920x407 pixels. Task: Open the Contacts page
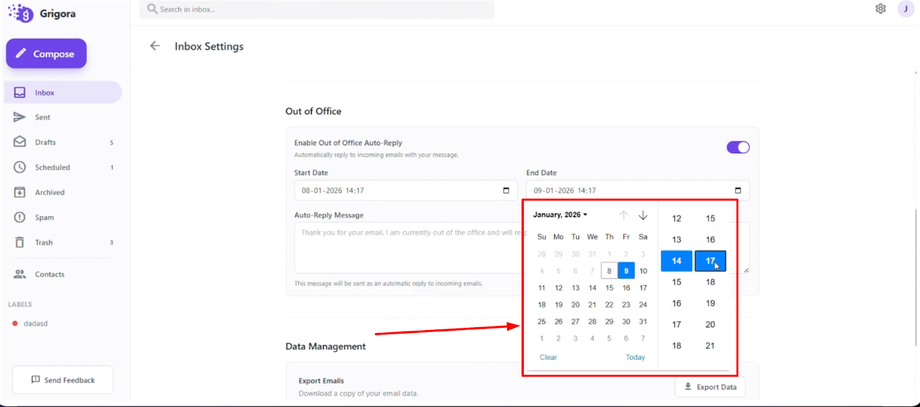click(x=63, y=274)
